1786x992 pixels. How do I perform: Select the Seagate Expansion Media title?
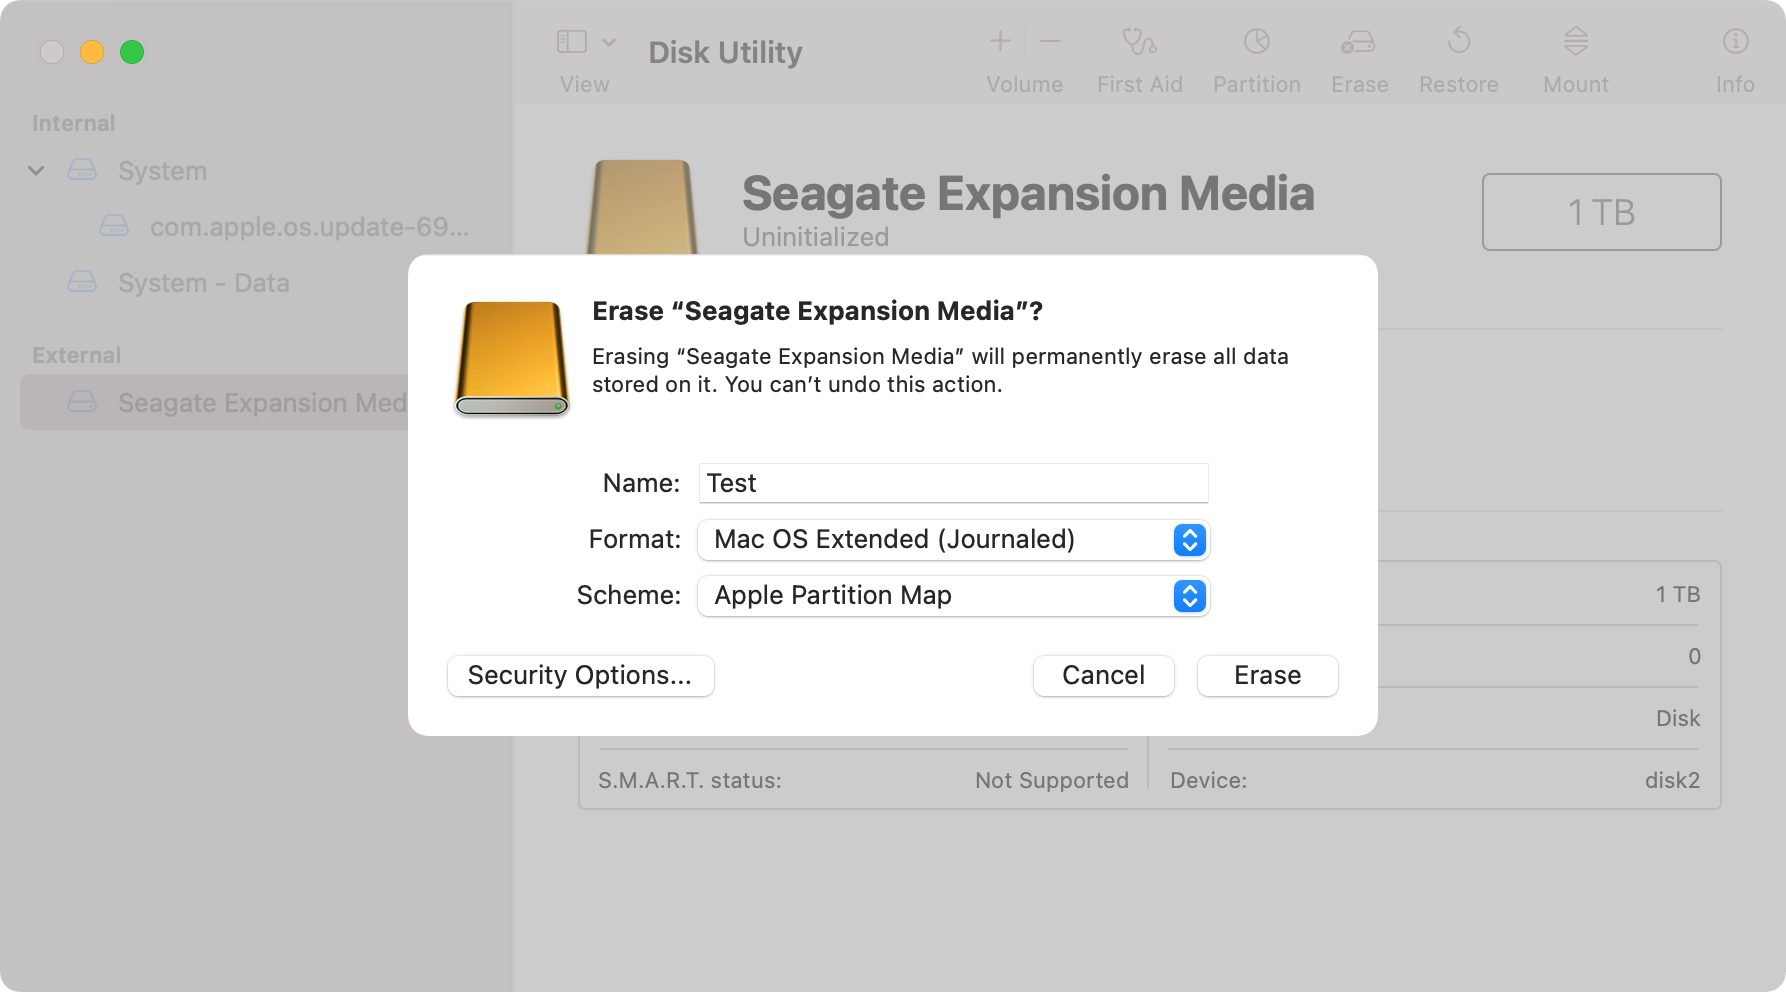click(1028, 194)
